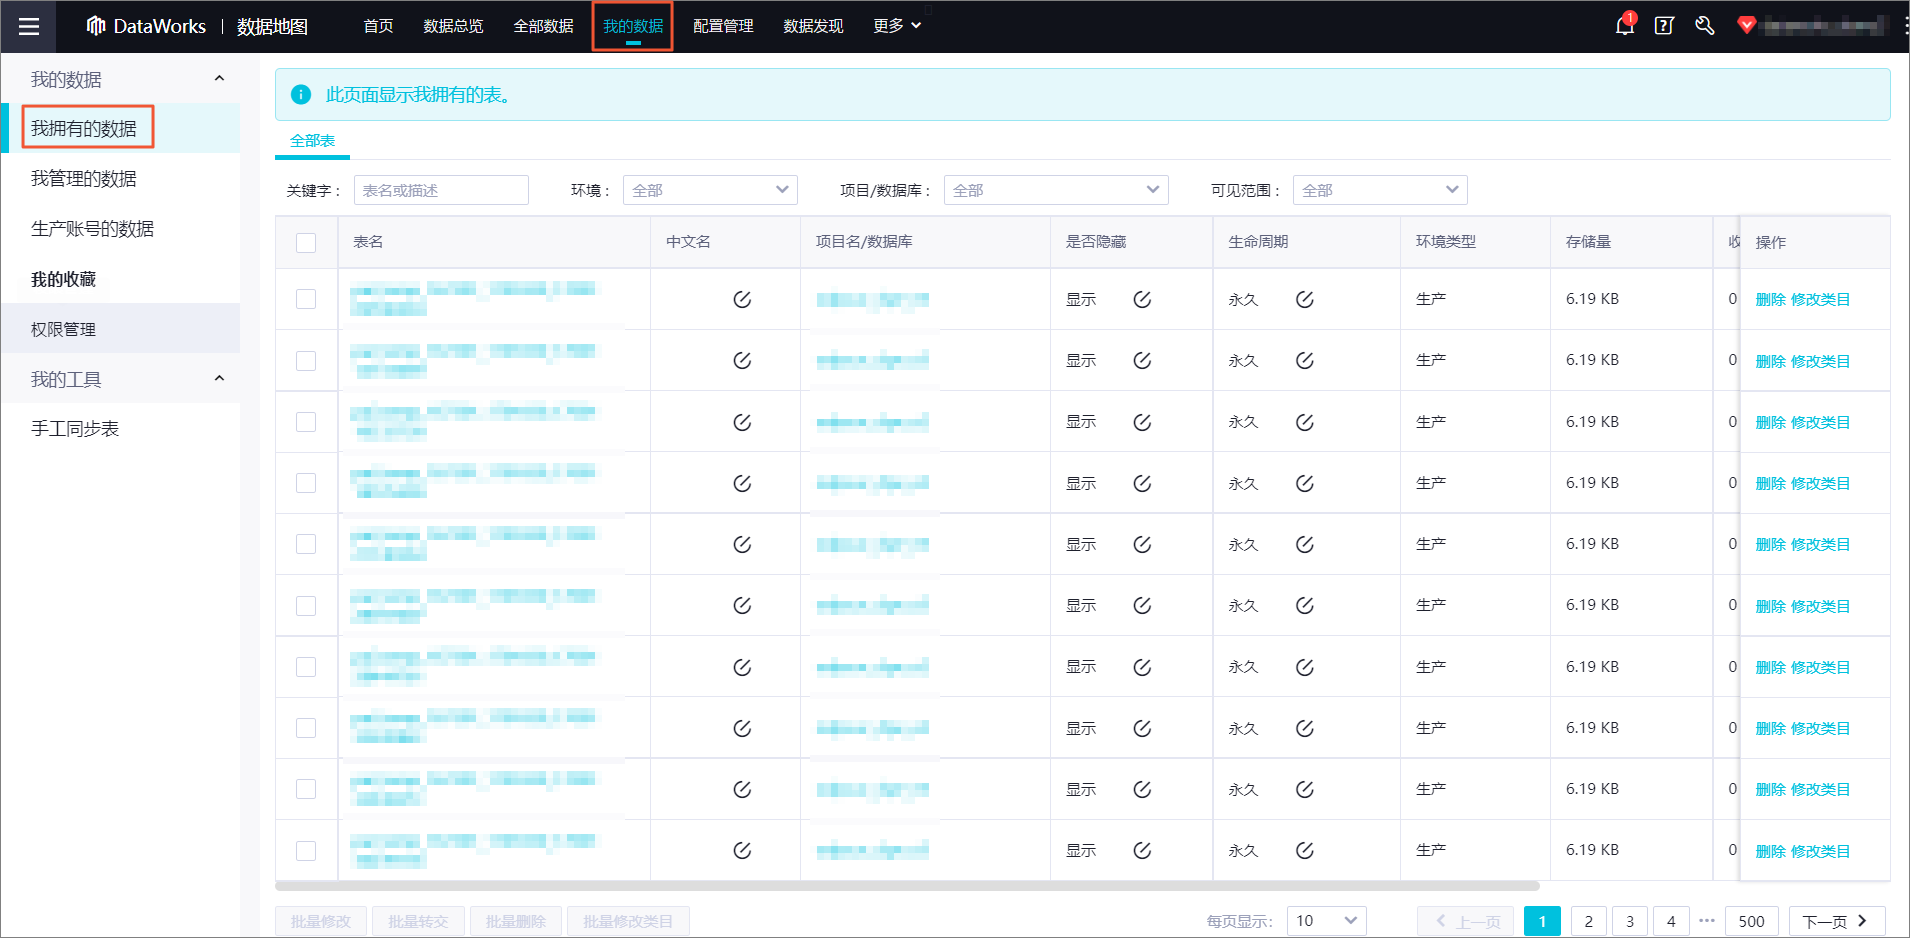Edit Chinese name in last table row
Screen dimensions: 1910x938
click(x=742, y=850)
